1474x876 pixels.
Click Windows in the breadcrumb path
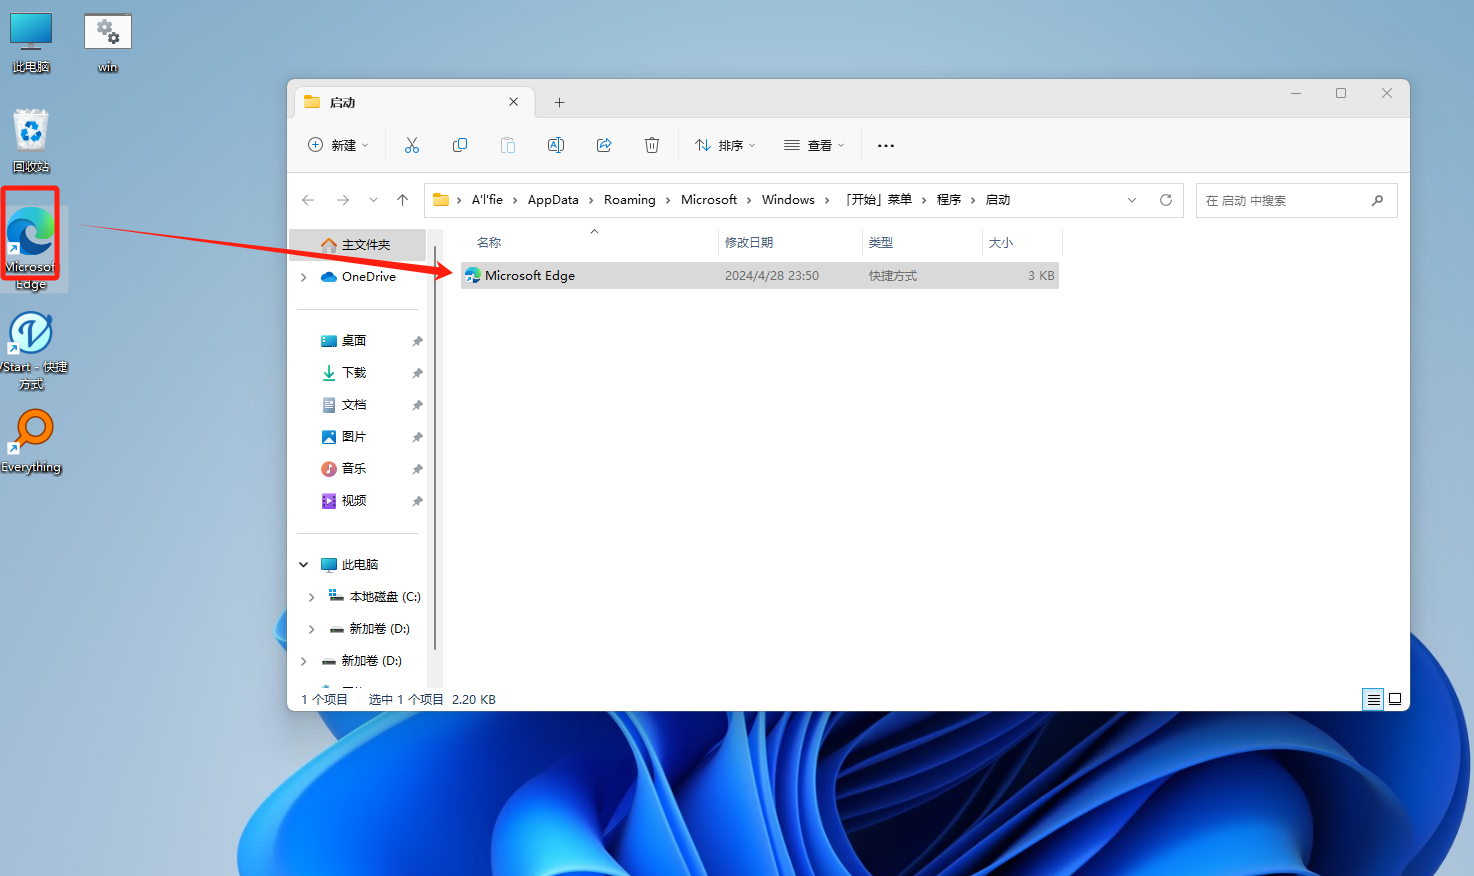pyautogui.click(x=788, y=200)
